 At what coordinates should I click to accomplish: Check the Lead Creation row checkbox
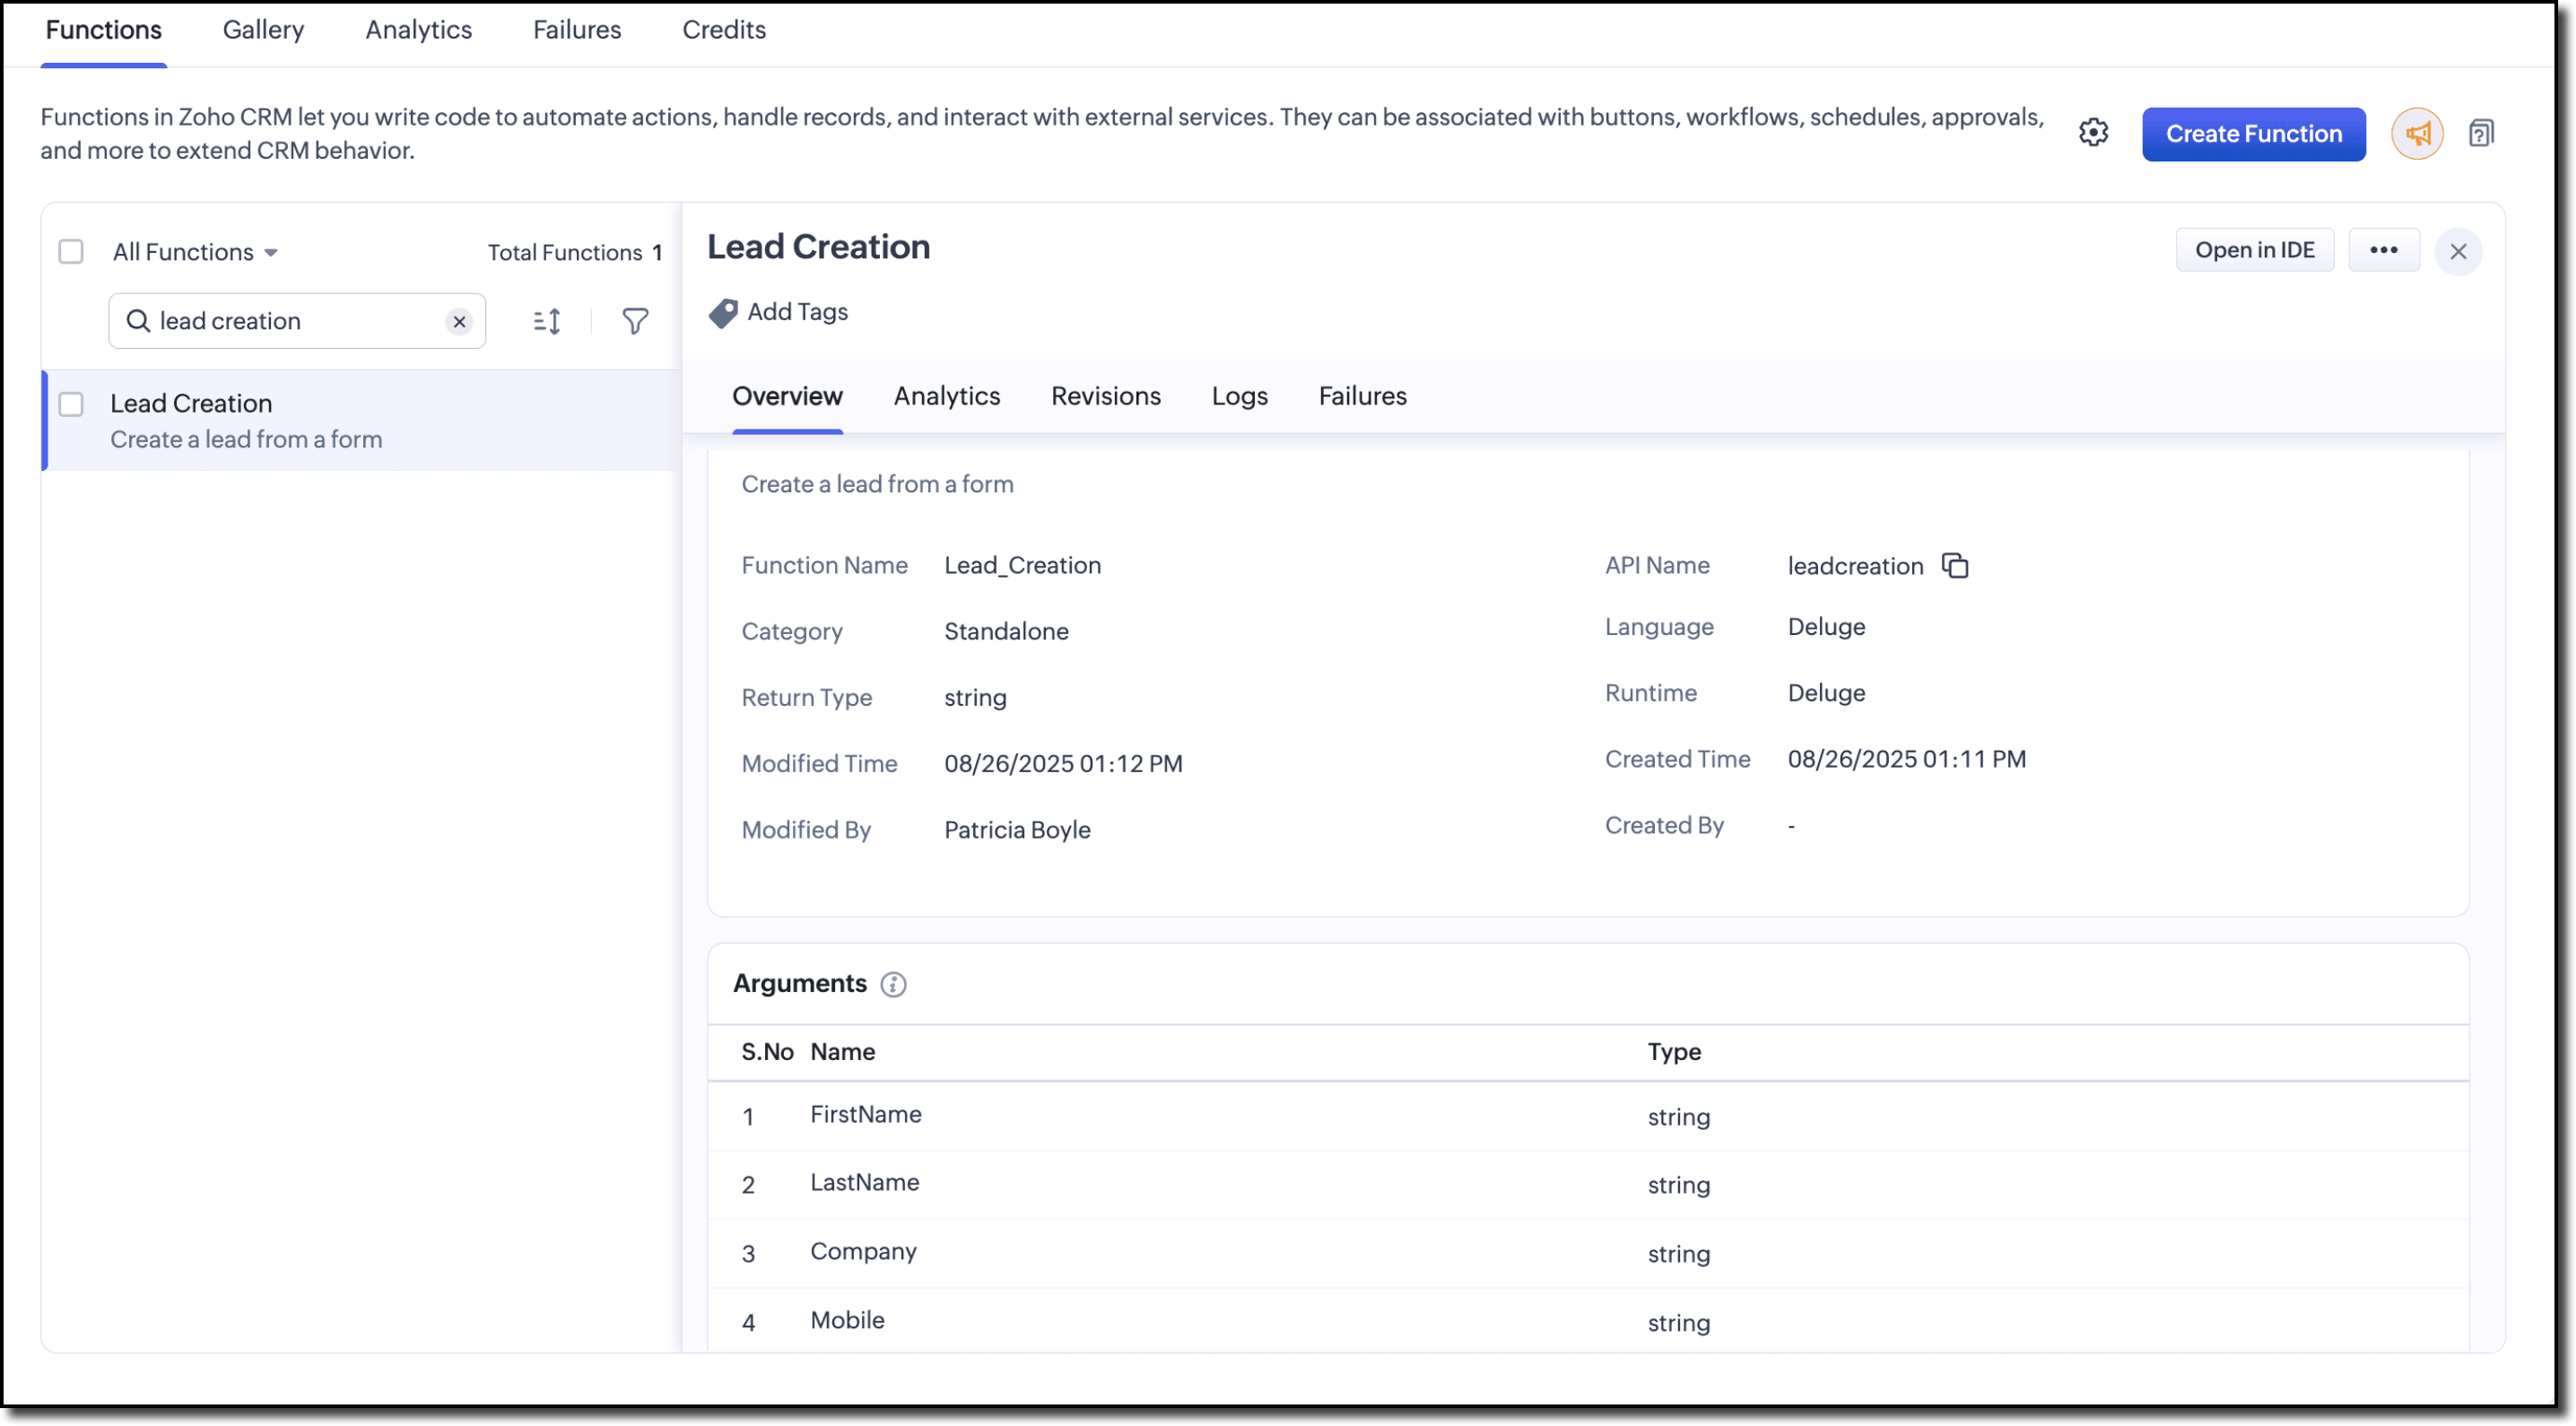coord(71,404)
